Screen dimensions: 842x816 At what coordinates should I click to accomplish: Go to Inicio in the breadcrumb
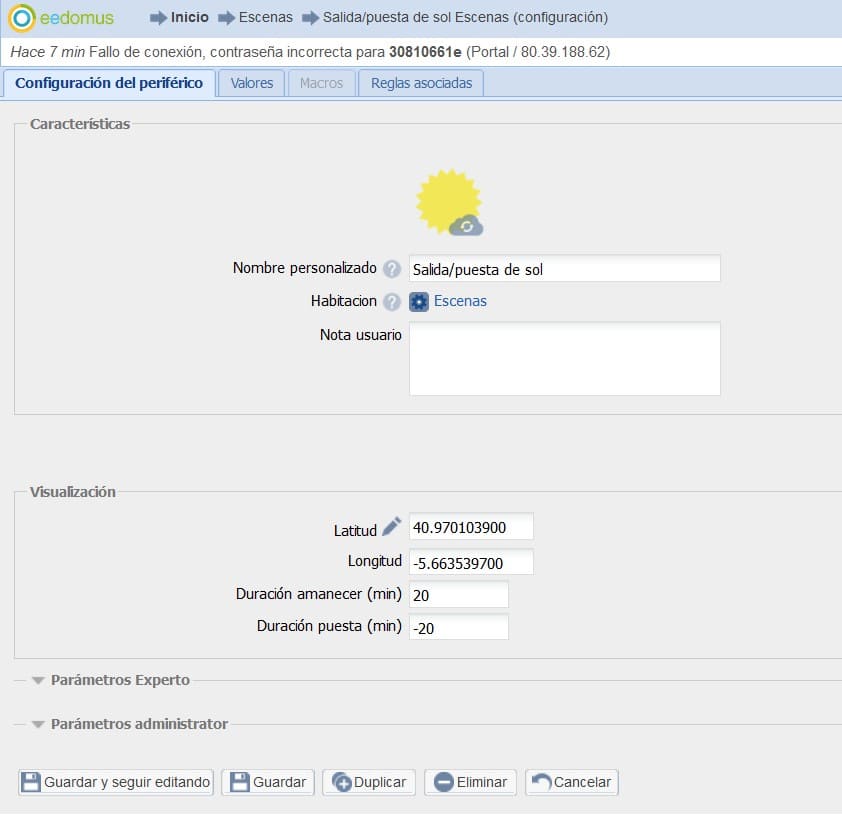click(x=189, y=17)
